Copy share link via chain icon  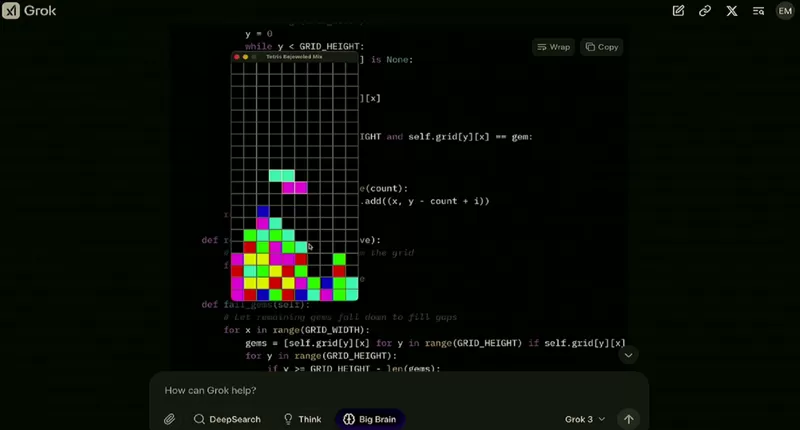[x=705, y=11]
